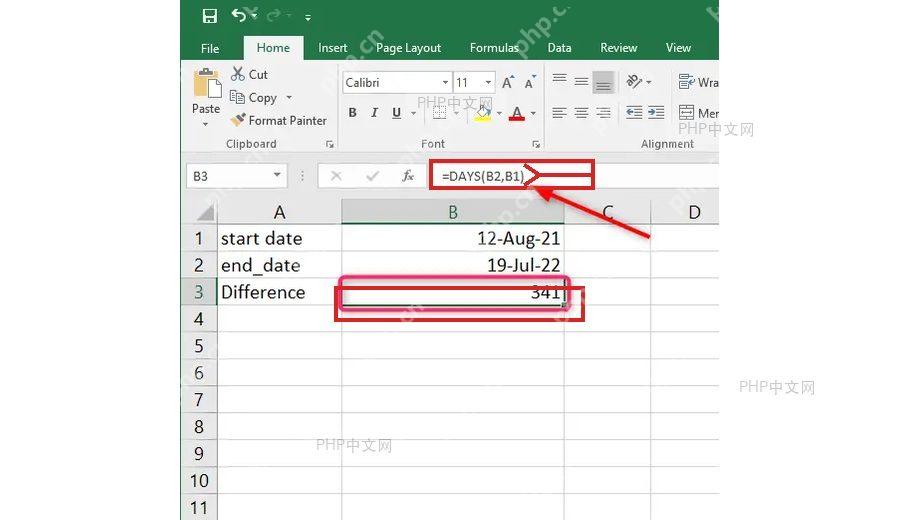Click the Redo arrow icon
The height and width of the screenshot is (520, 900).
pos(273,15)
